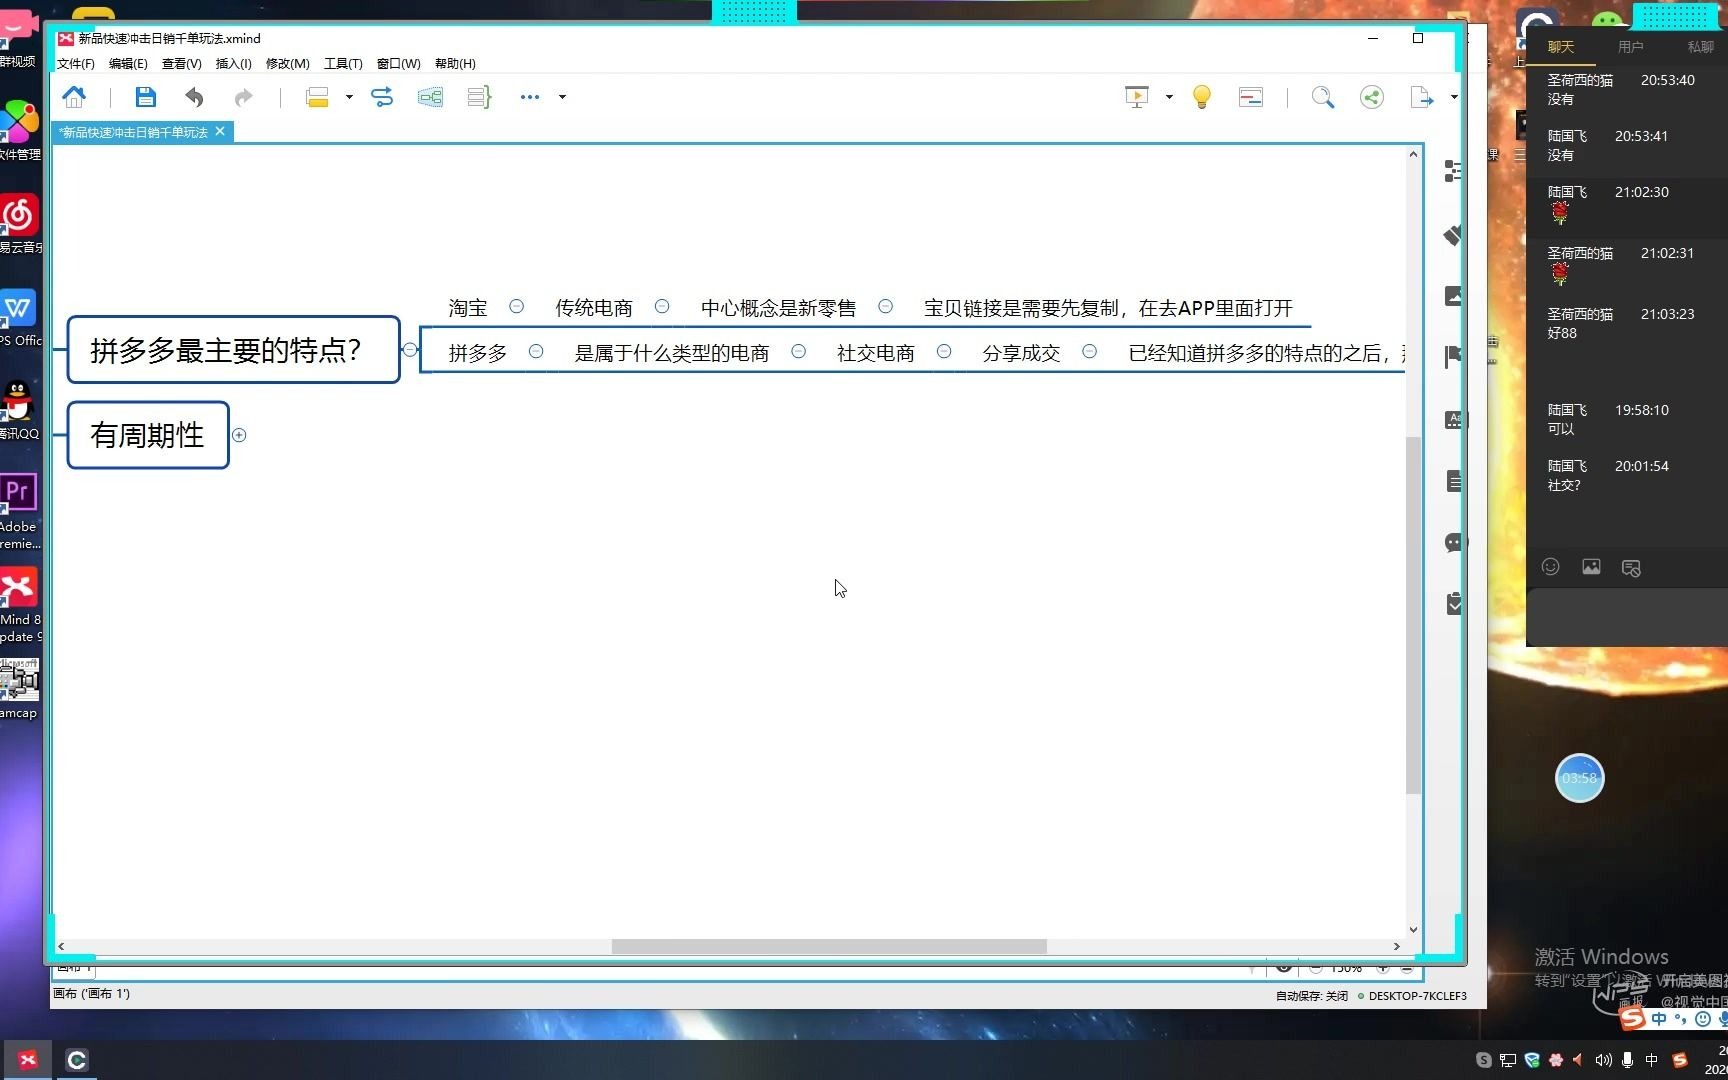Switch to 用户 tab in chat window
The height and width of the screenshot is (1080, 1728).
coord(1631,47)
